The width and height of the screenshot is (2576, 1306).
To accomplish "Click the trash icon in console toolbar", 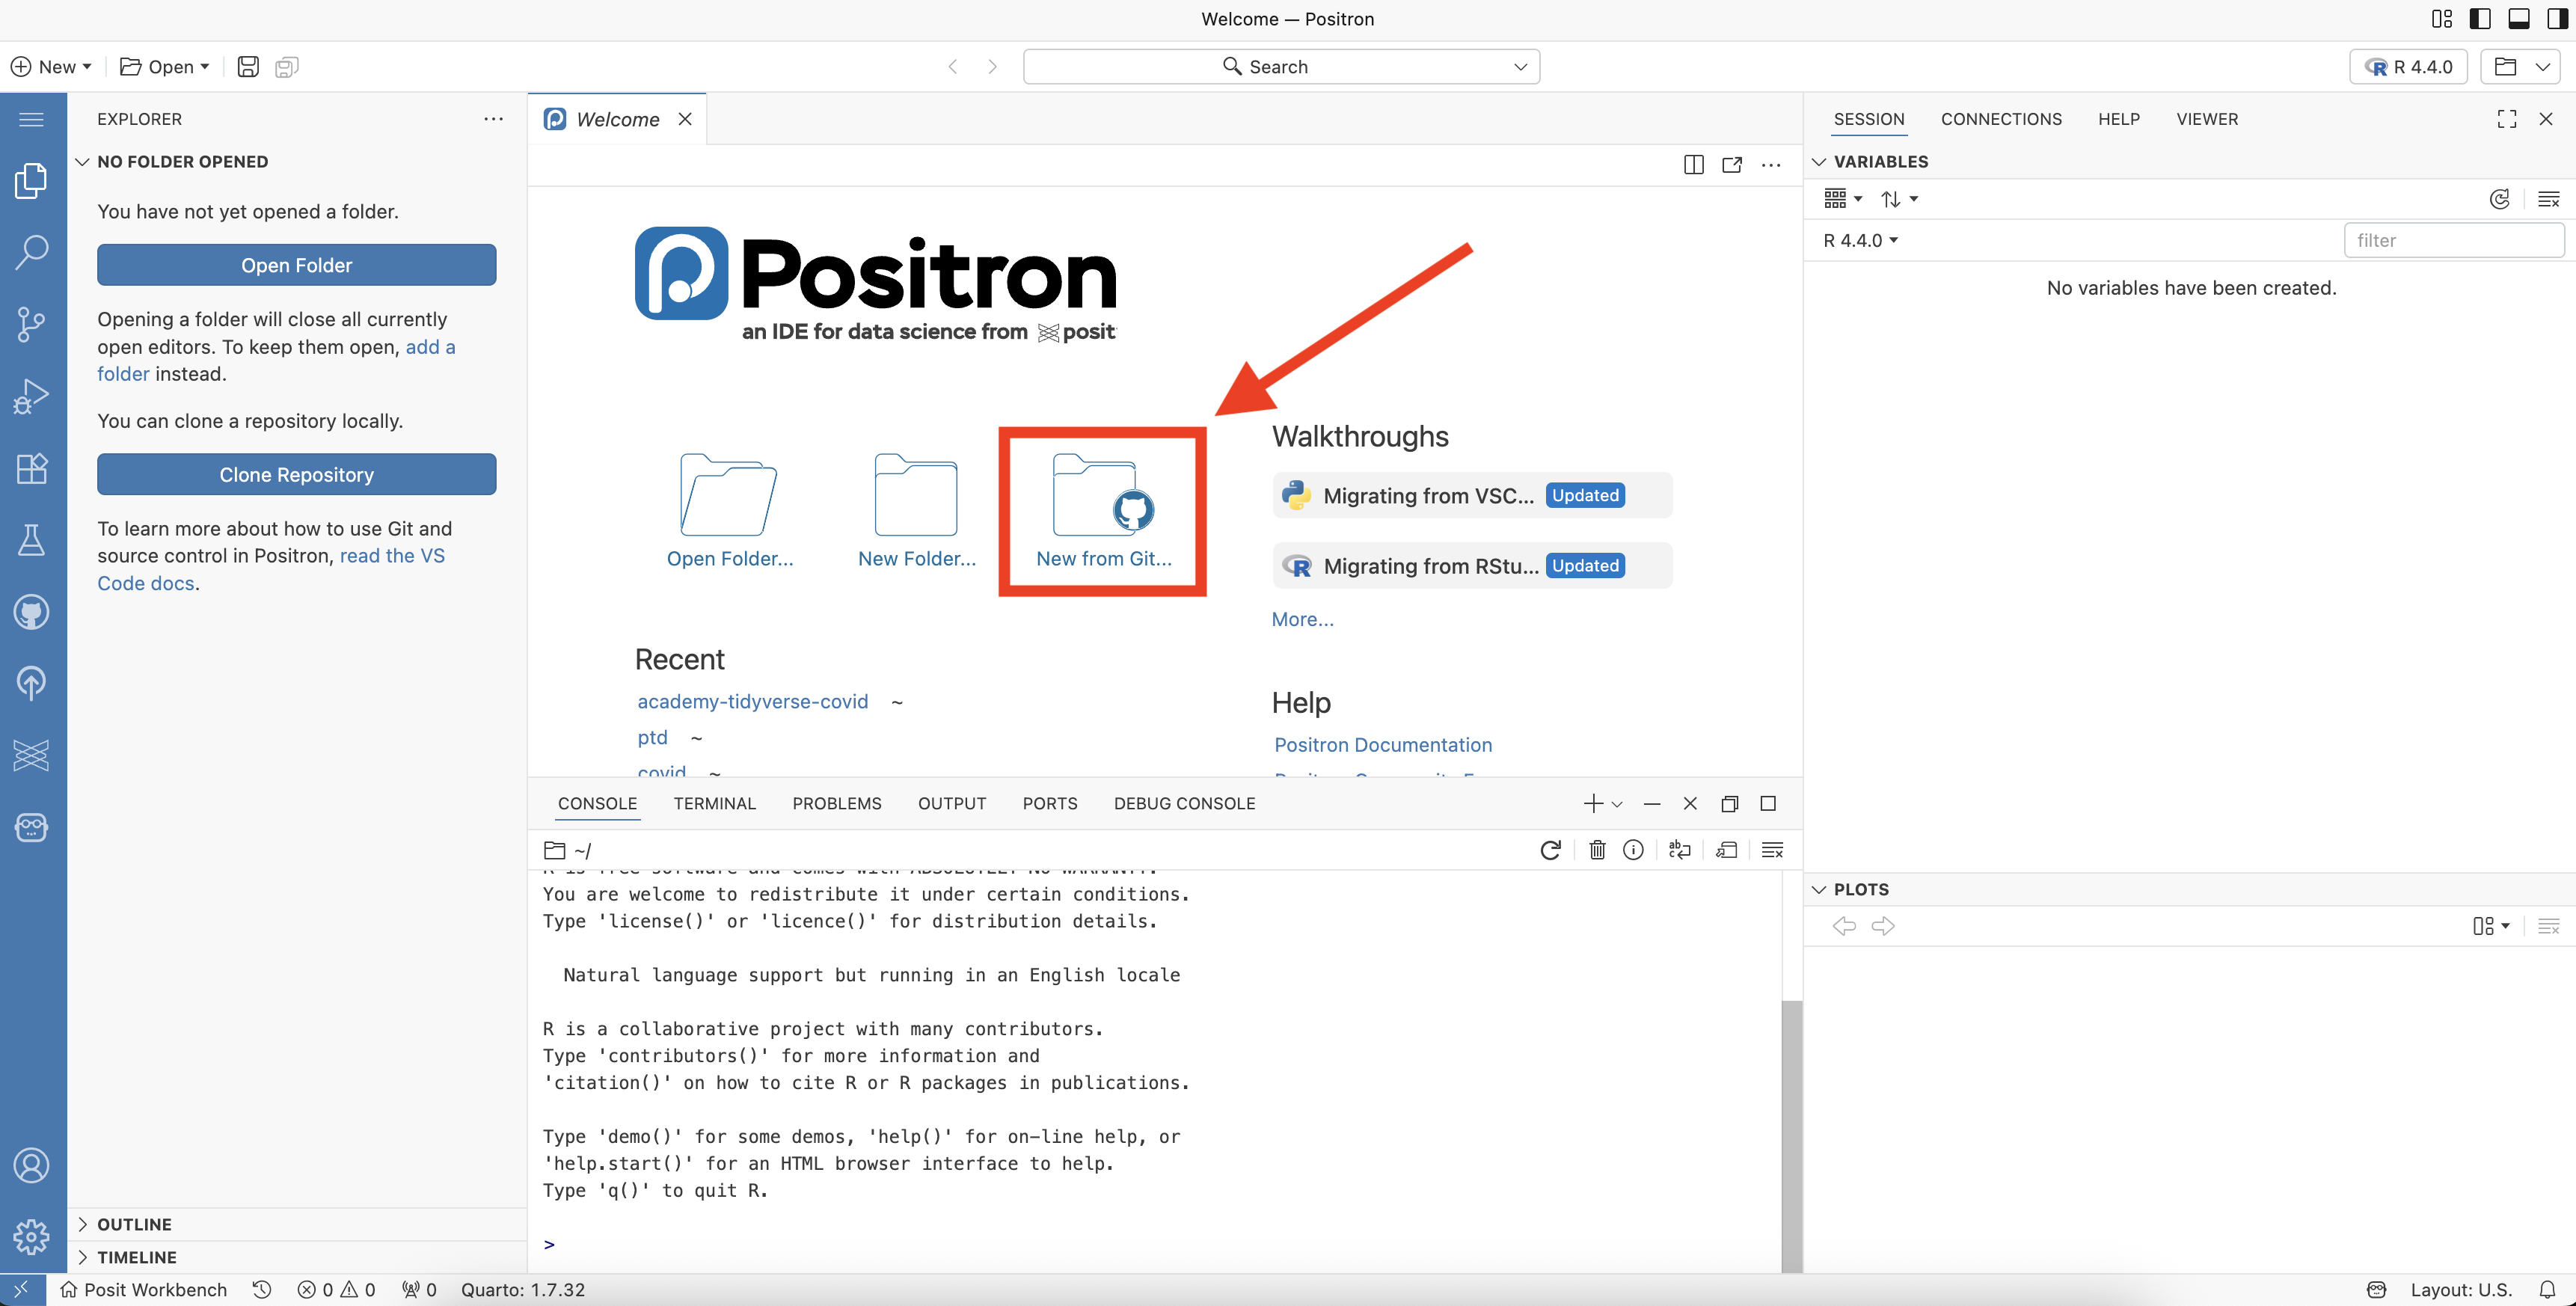I will 1597,850.
